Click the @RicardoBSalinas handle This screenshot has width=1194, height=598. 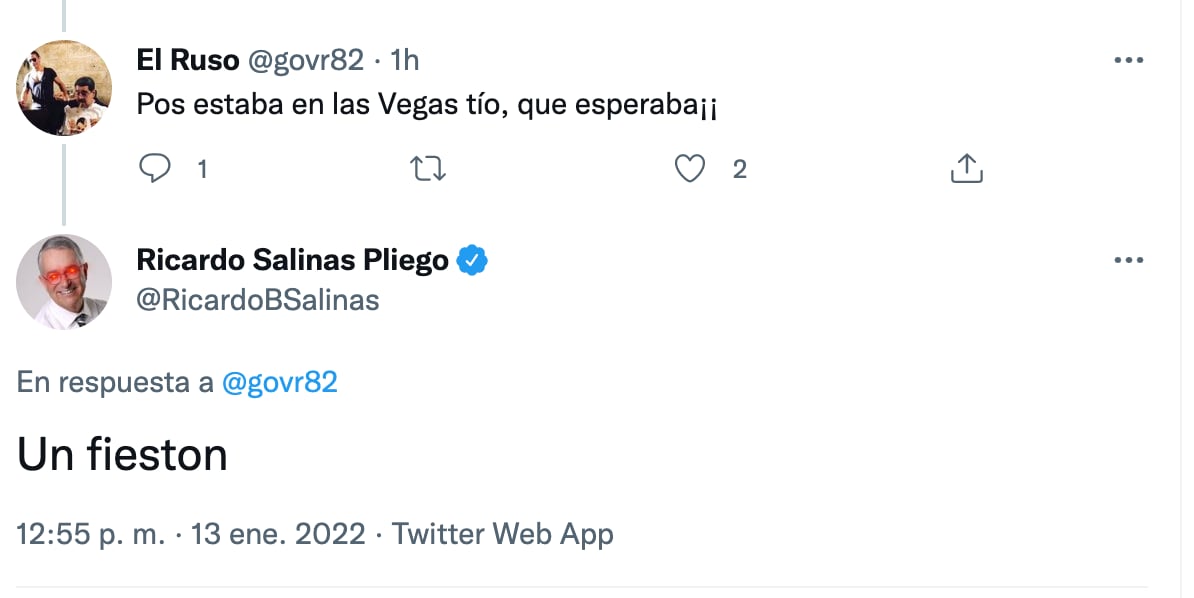(x=255, y=299)
